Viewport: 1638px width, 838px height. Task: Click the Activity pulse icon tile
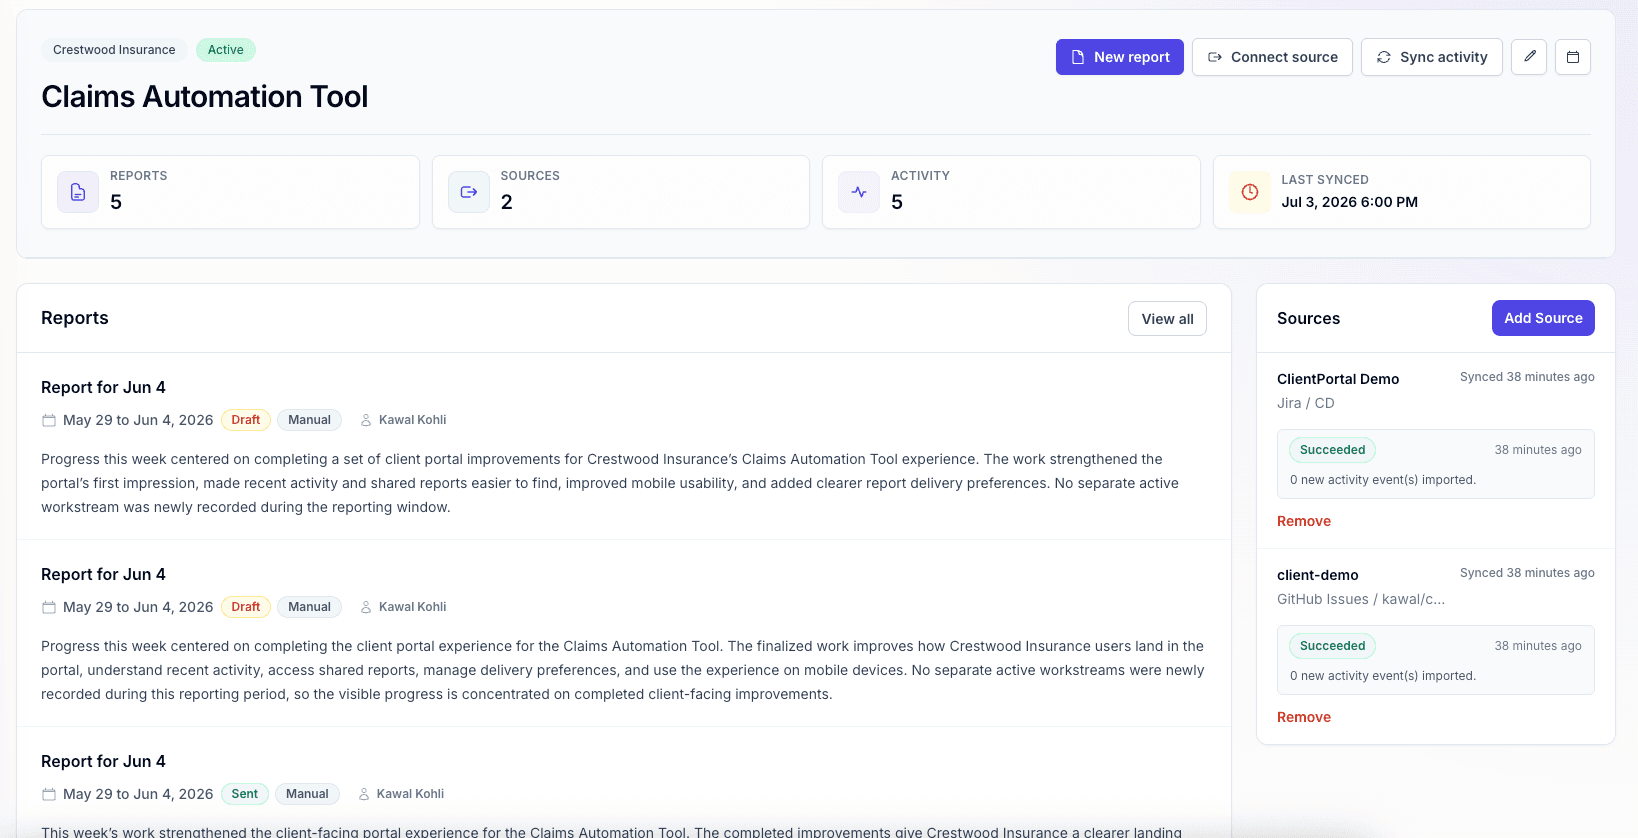pos(859,192)
